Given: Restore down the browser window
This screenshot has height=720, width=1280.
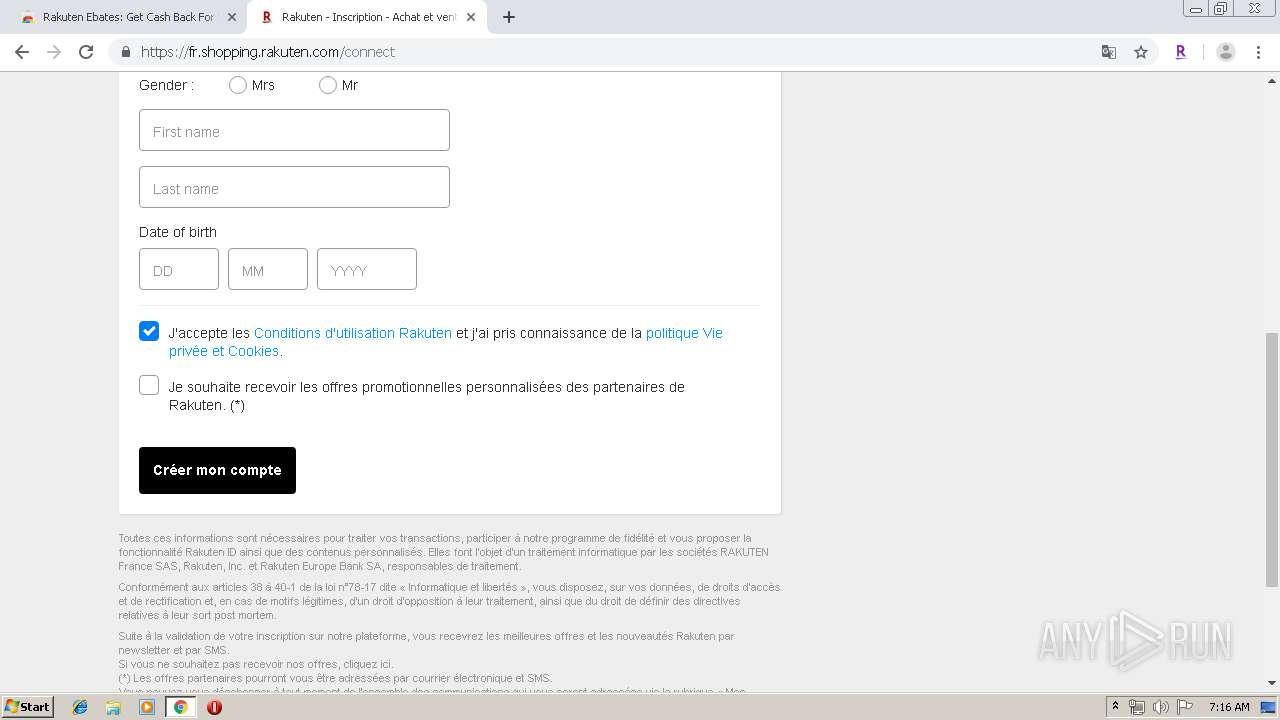Looking at the screenshot, I should [x=1221, y=8].
